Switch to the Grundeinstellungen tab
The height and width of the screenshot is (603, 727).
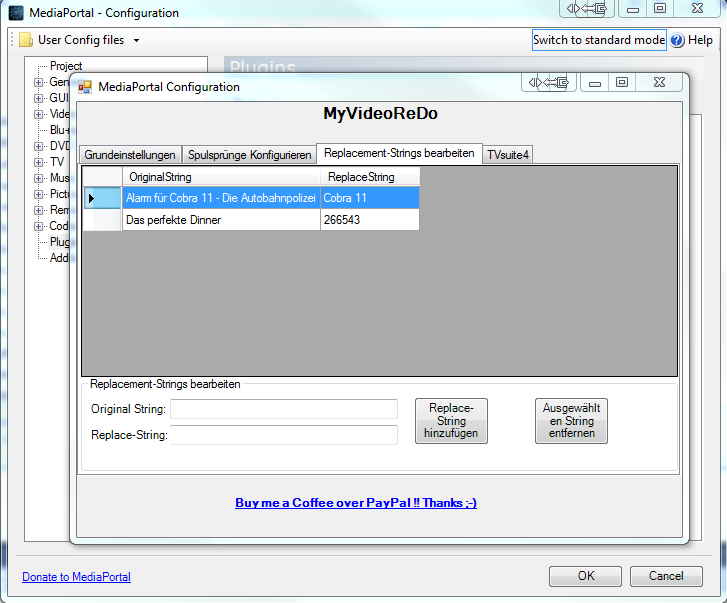point(130,155)
